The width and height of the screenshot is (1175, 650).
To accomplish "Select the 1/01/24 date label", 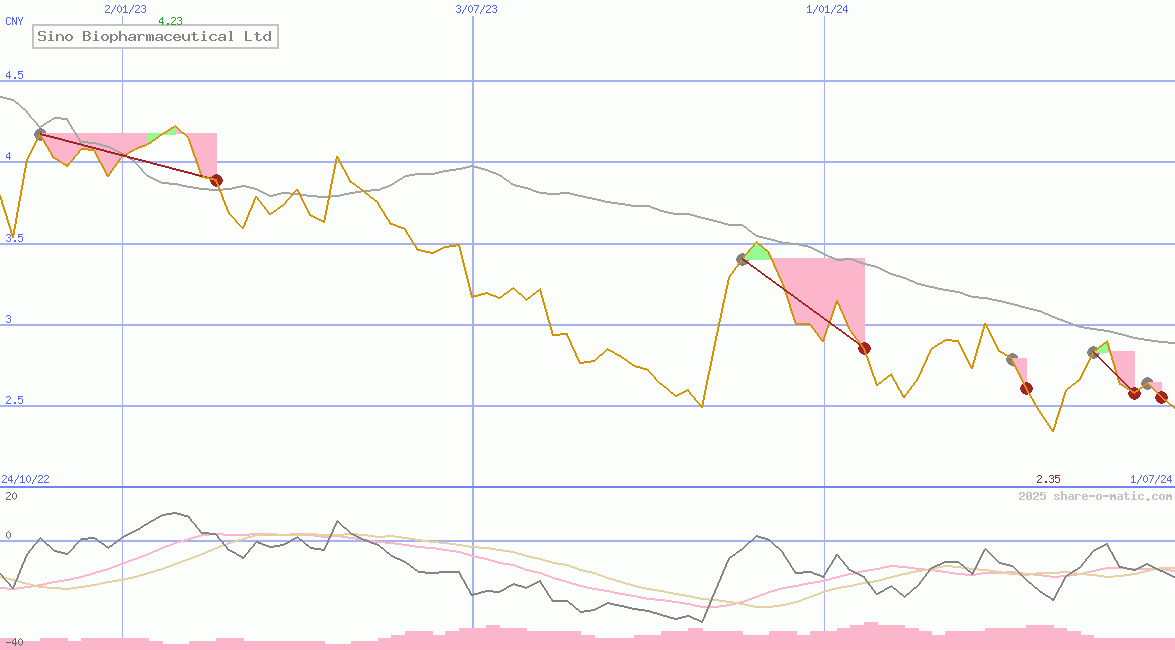I will 827,9.
